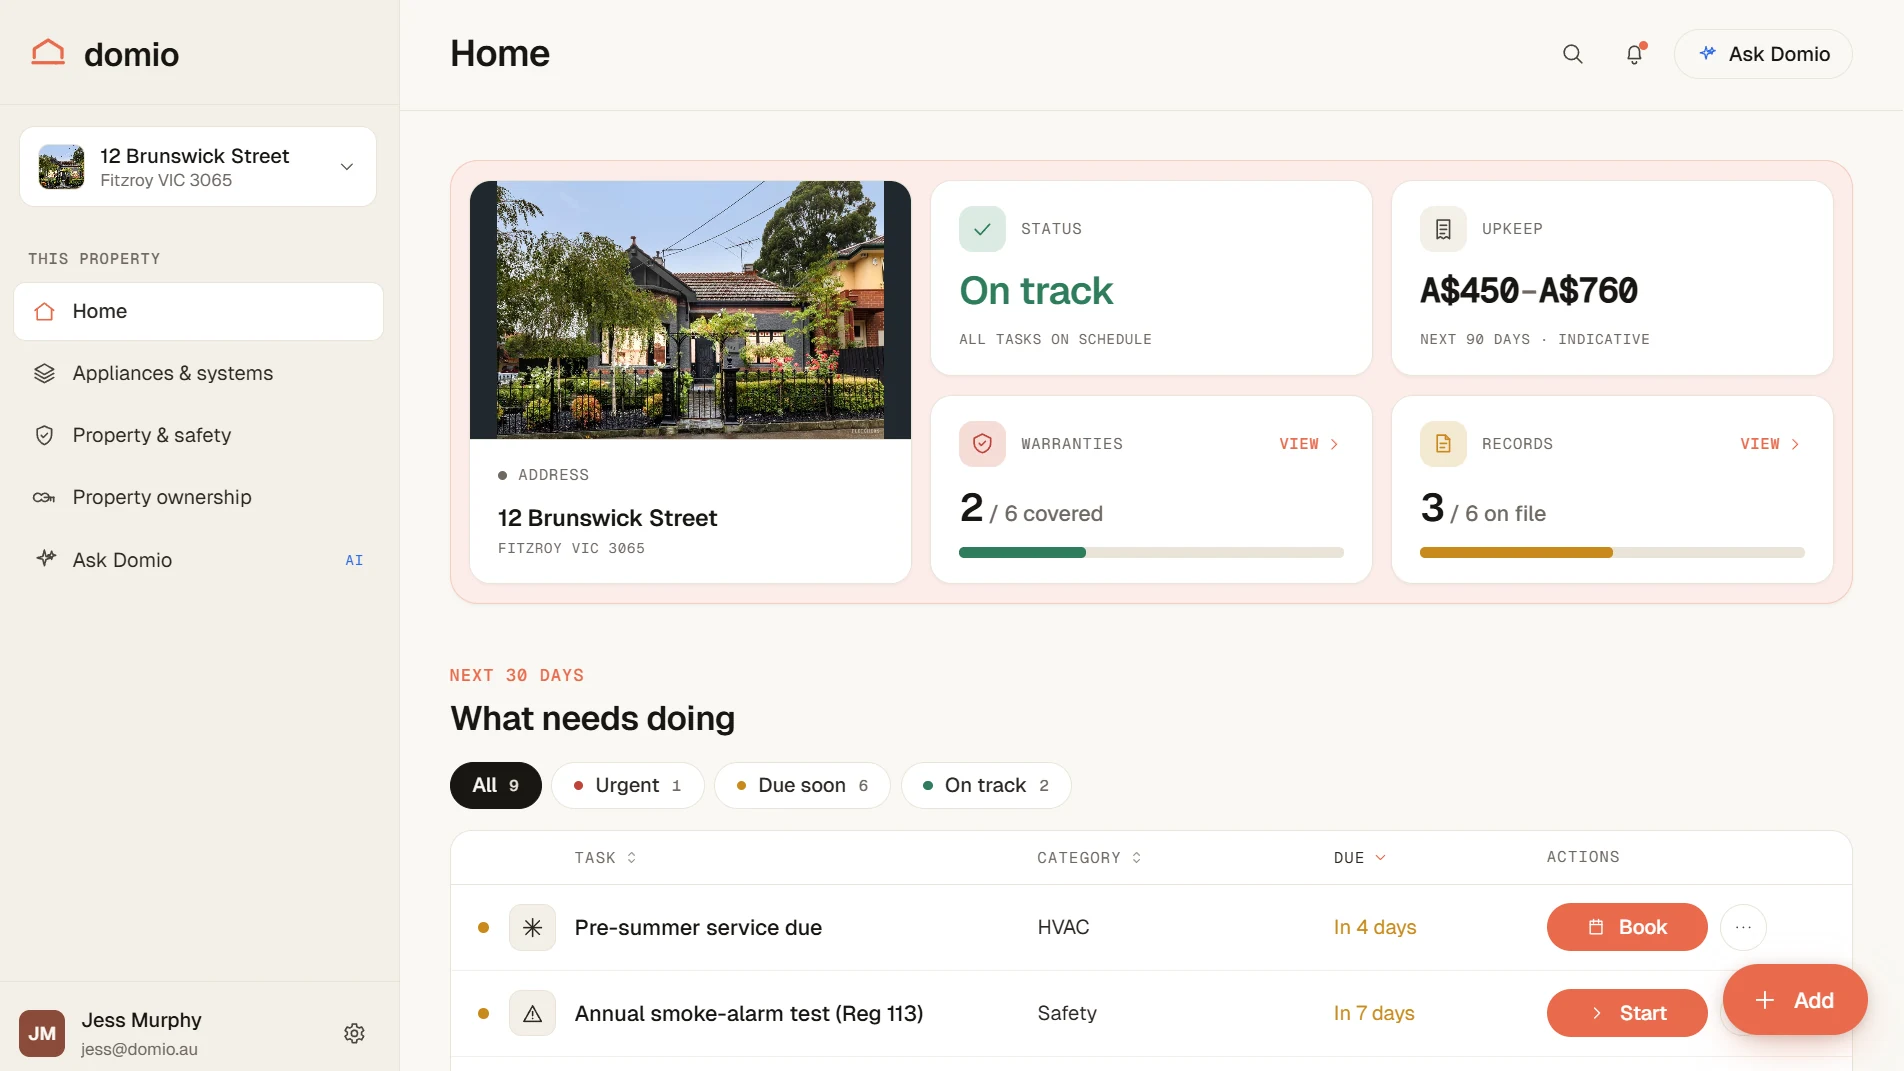Click the jess@domio.au email
Screen dimensions: 1904x1071
coord(139,1049)
